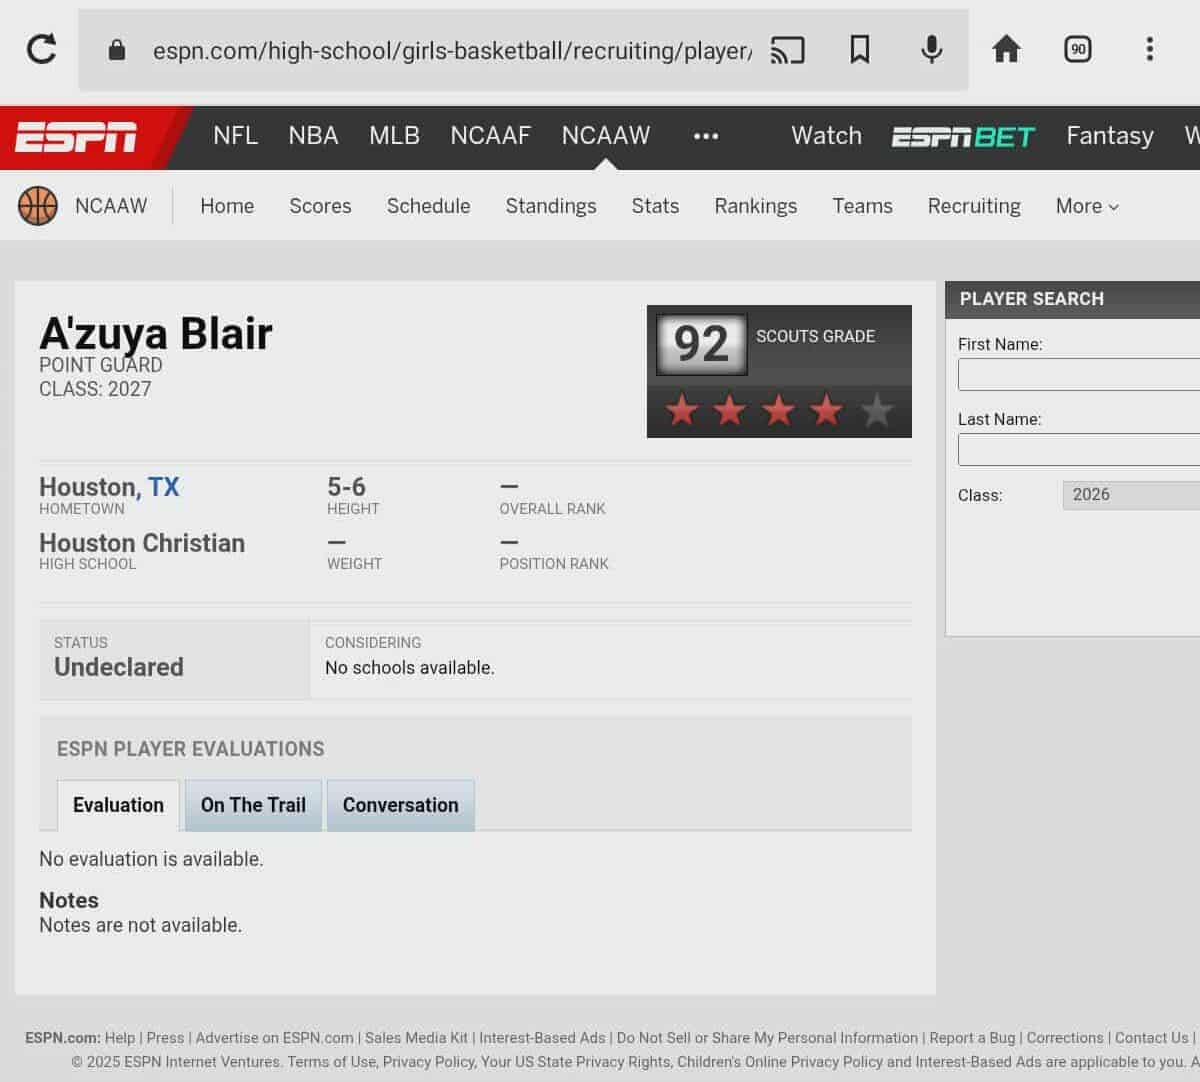The width and height of the screenshot is (1200, 1082).
Task: Bookmark this page with the bookmark icon
Action: (x=859, y=49)
